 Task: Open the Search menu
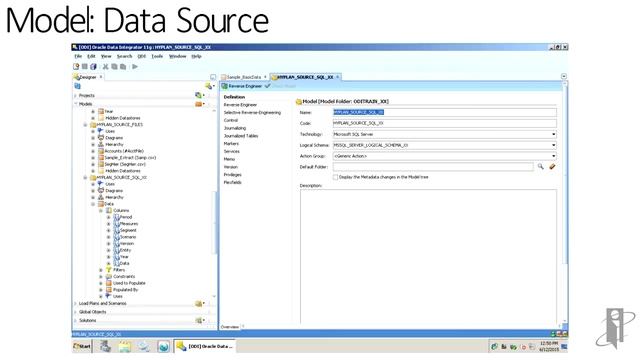pos(124,56)
